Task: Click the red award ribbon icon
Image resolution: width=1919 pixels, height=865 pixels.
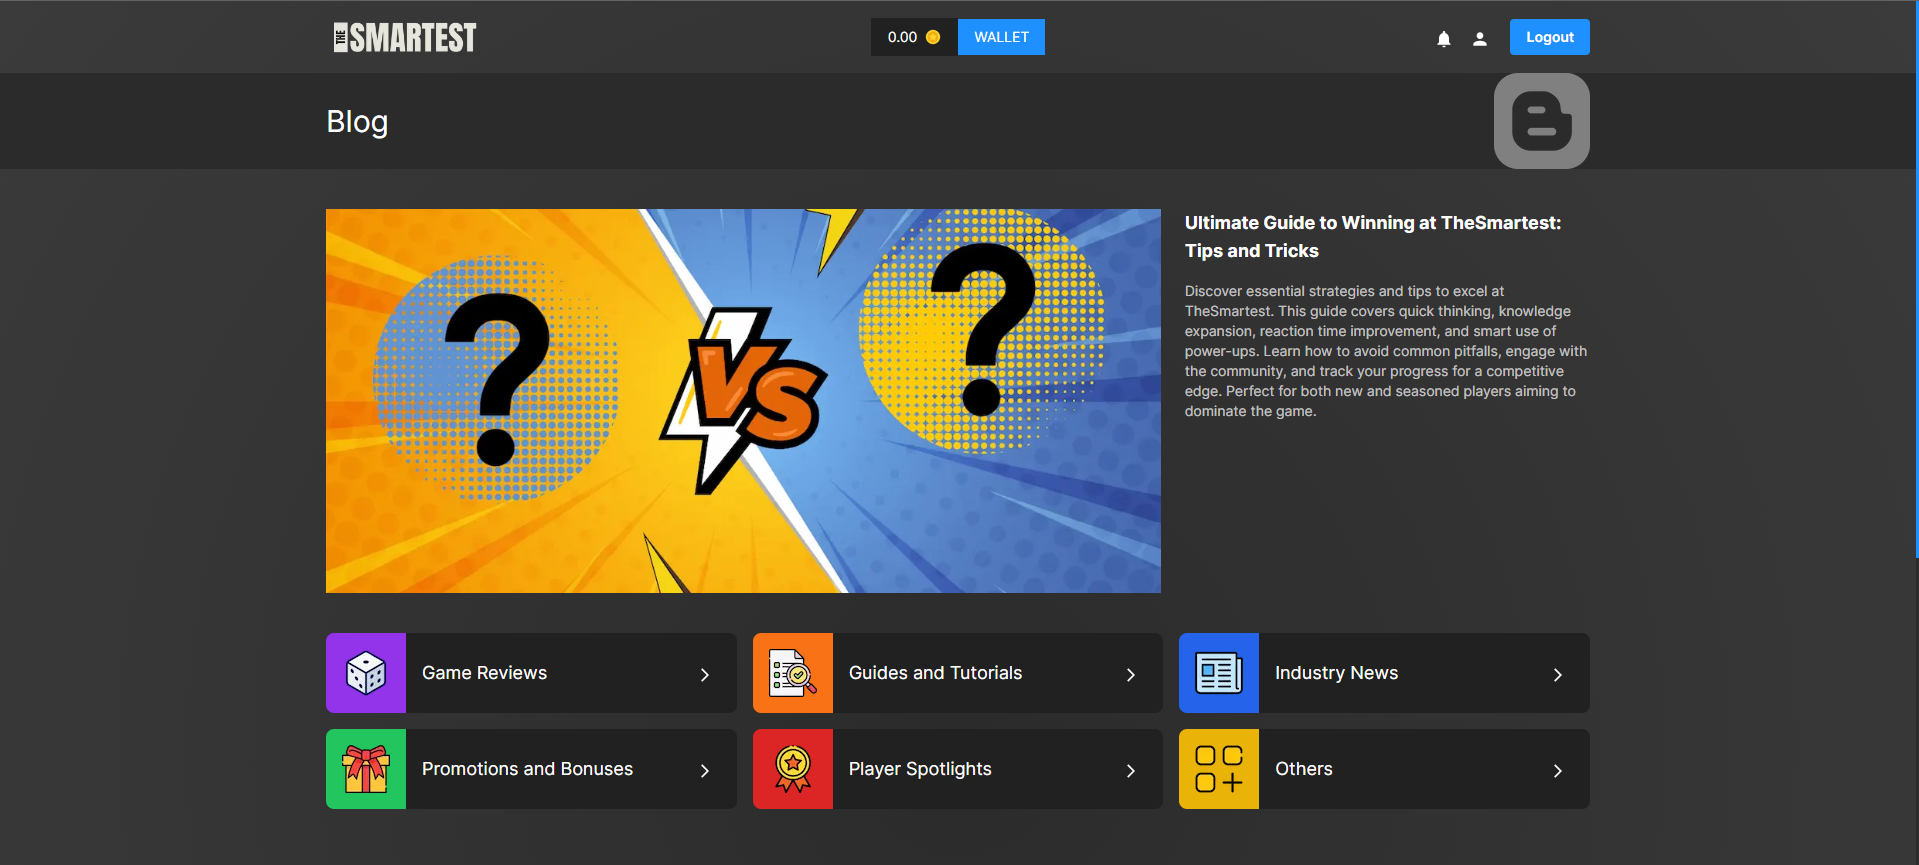Action: click(793, 769)
